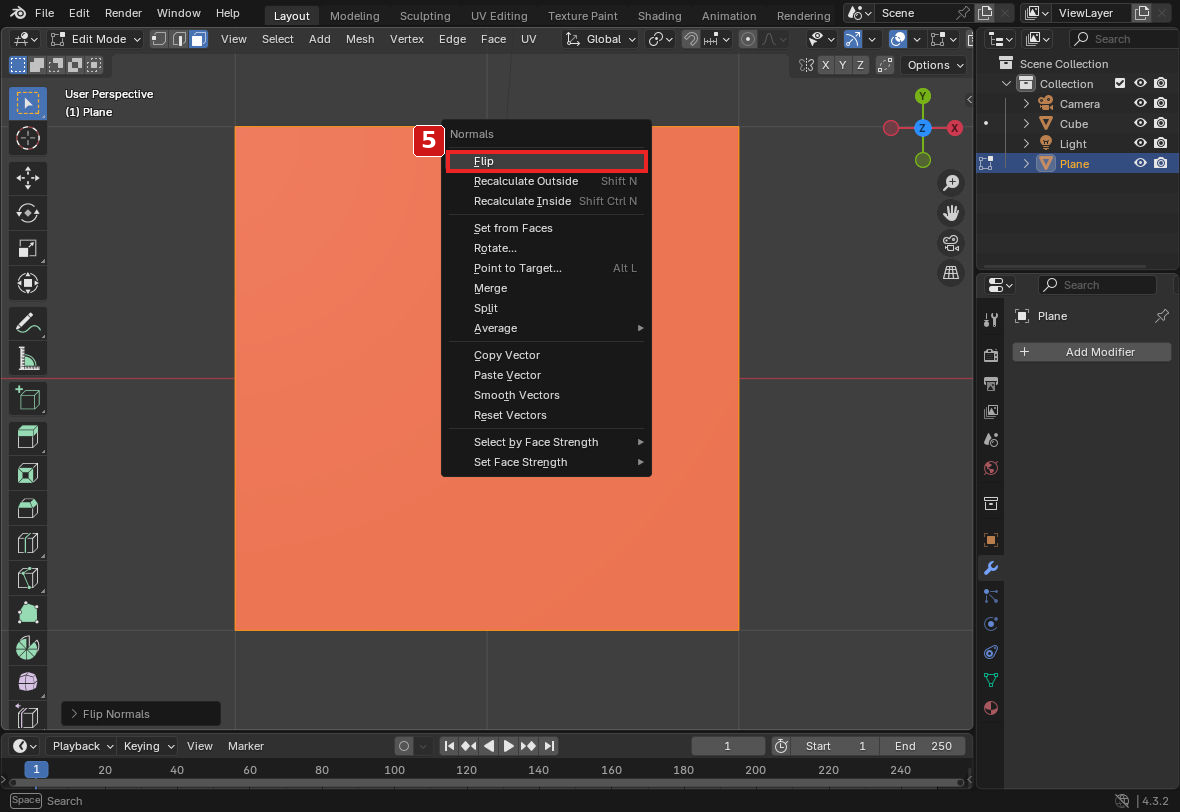The image size is (1180, 812).
Task: Uncheck the Collection exclude checkbox
Action: click(1120, 84)
